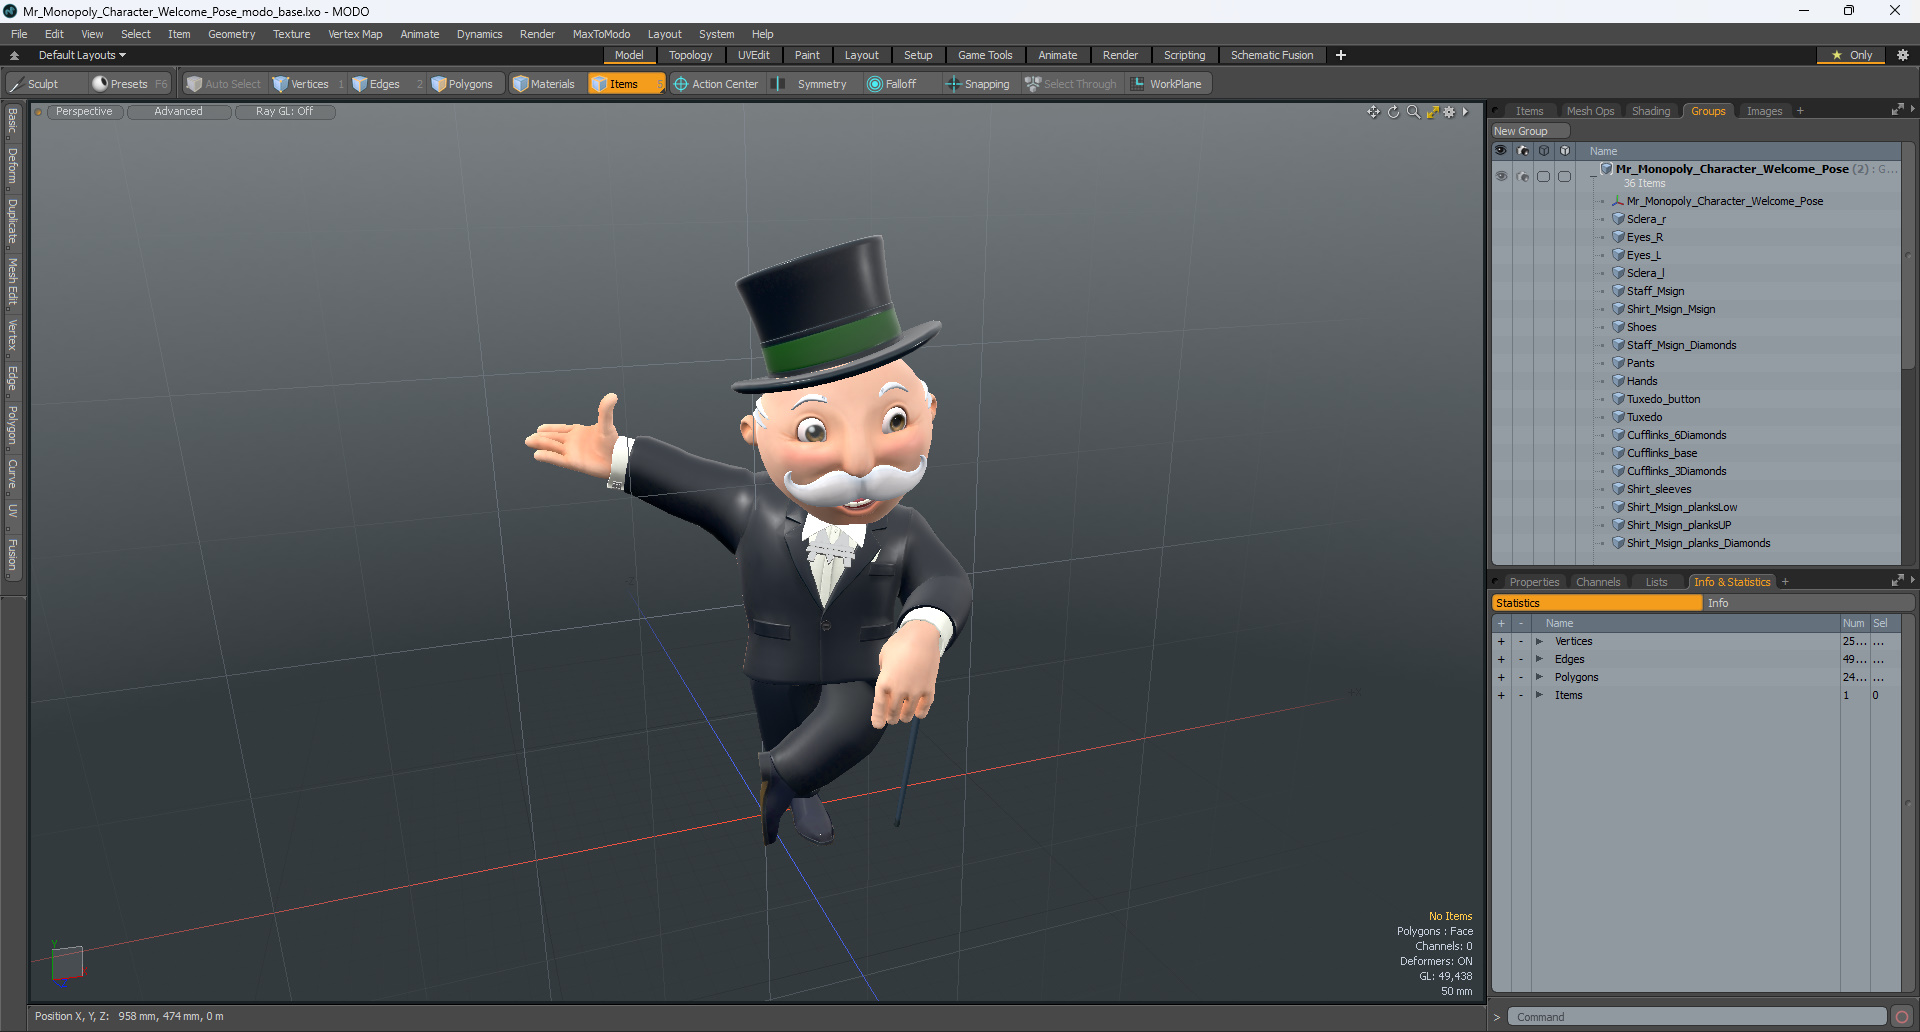The image size is (1920, 1032).
Task: Switch to Polygons selection mode
Action: point(462,84)
